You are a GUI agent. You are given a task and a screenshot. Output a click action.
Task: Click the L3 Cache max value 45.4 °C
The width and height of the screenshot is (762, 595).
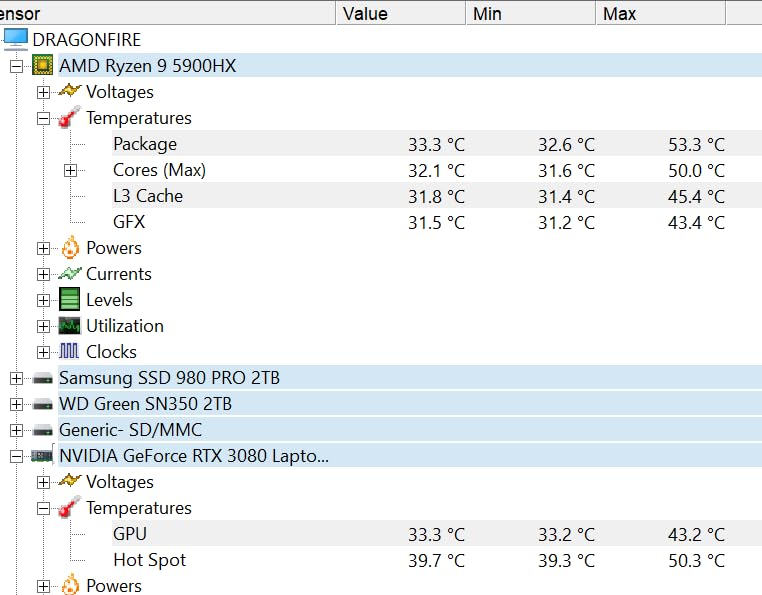pyautogui.click(x=696, y=196)
